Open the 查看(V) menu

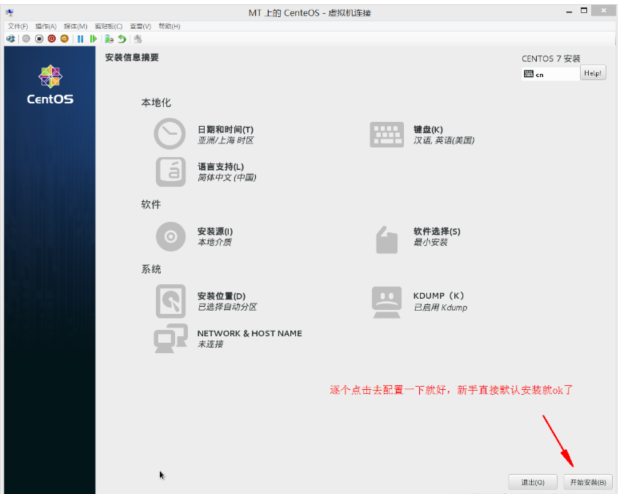pos(141,26)
